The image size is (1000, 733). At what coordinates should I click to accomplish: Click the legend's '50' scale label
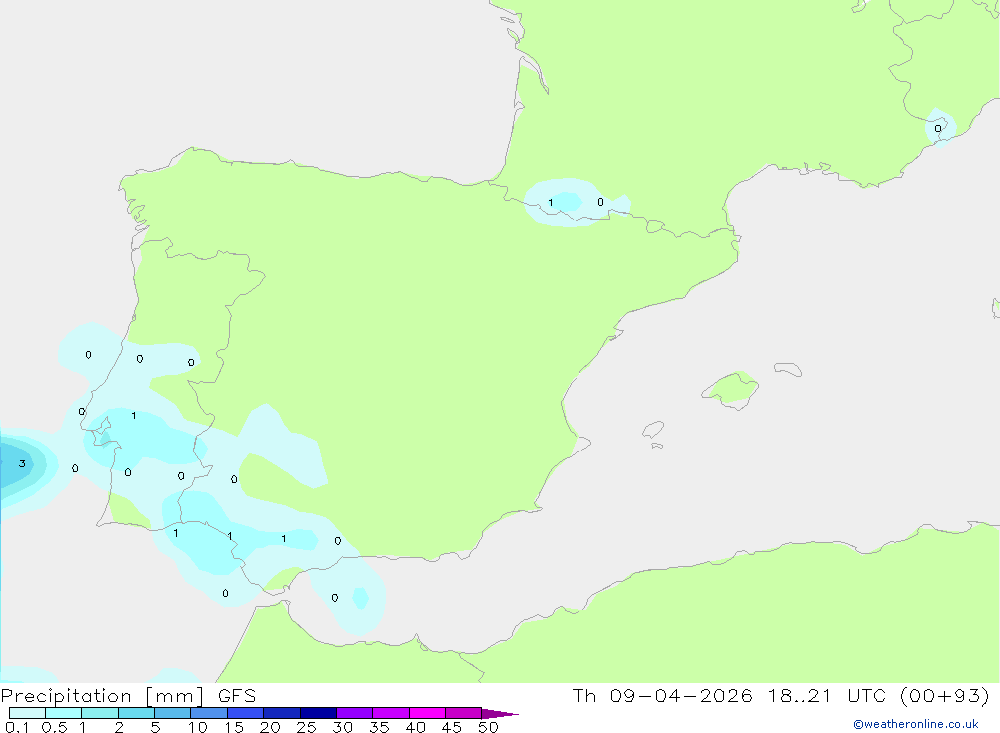pyautogui.click(x=488, y=727)
